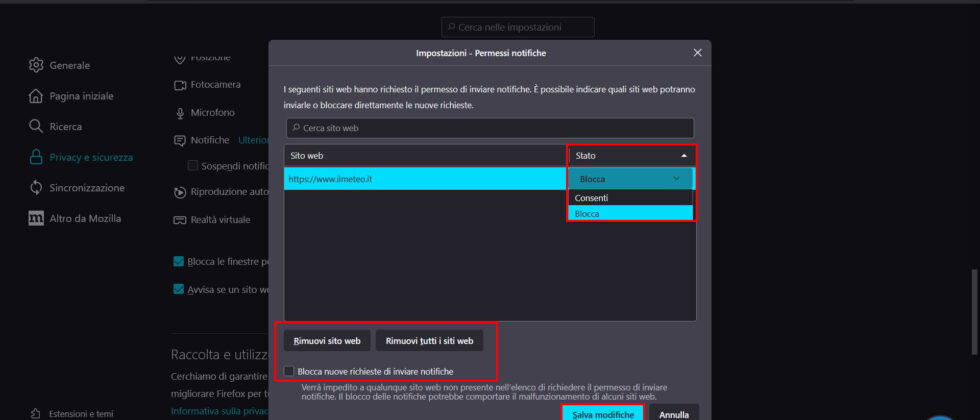Image resolution: width=980 pixels, height=420 pixels.
Task: Sort by the Sito web column header
Action: tap(426, 156)
